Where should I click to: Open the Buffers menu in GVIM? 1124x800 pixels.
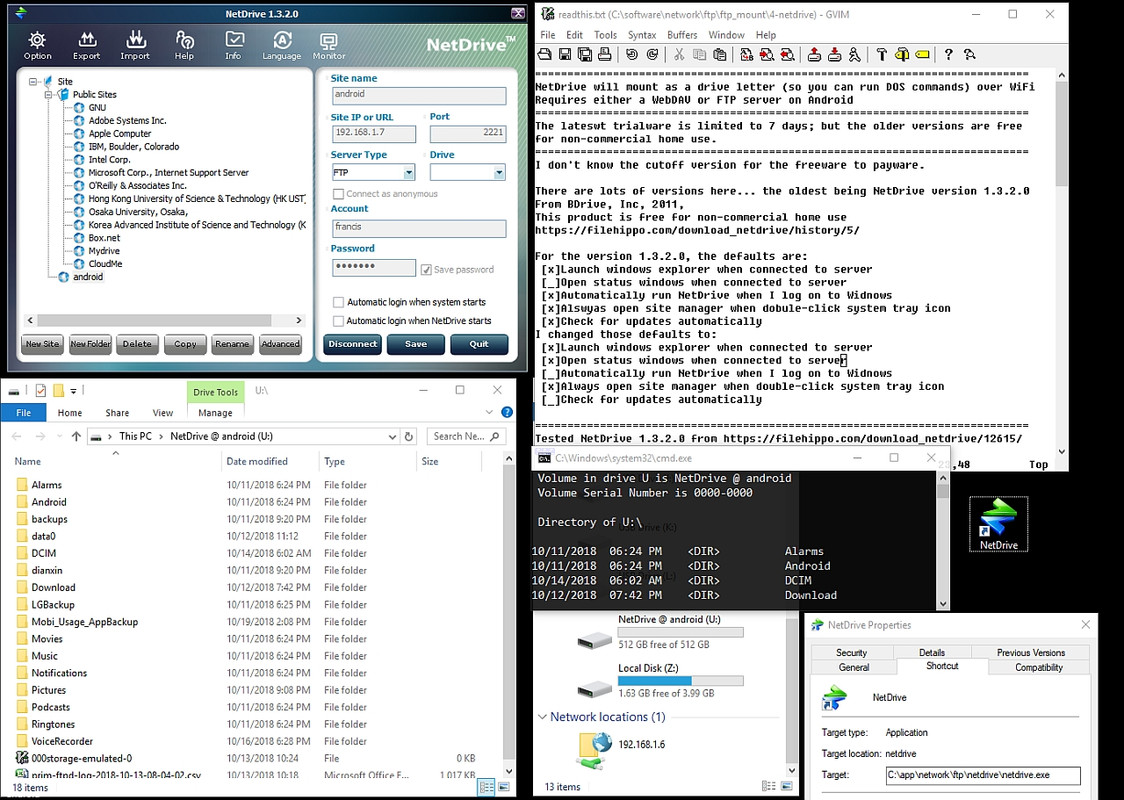click(x=682, y=35)
